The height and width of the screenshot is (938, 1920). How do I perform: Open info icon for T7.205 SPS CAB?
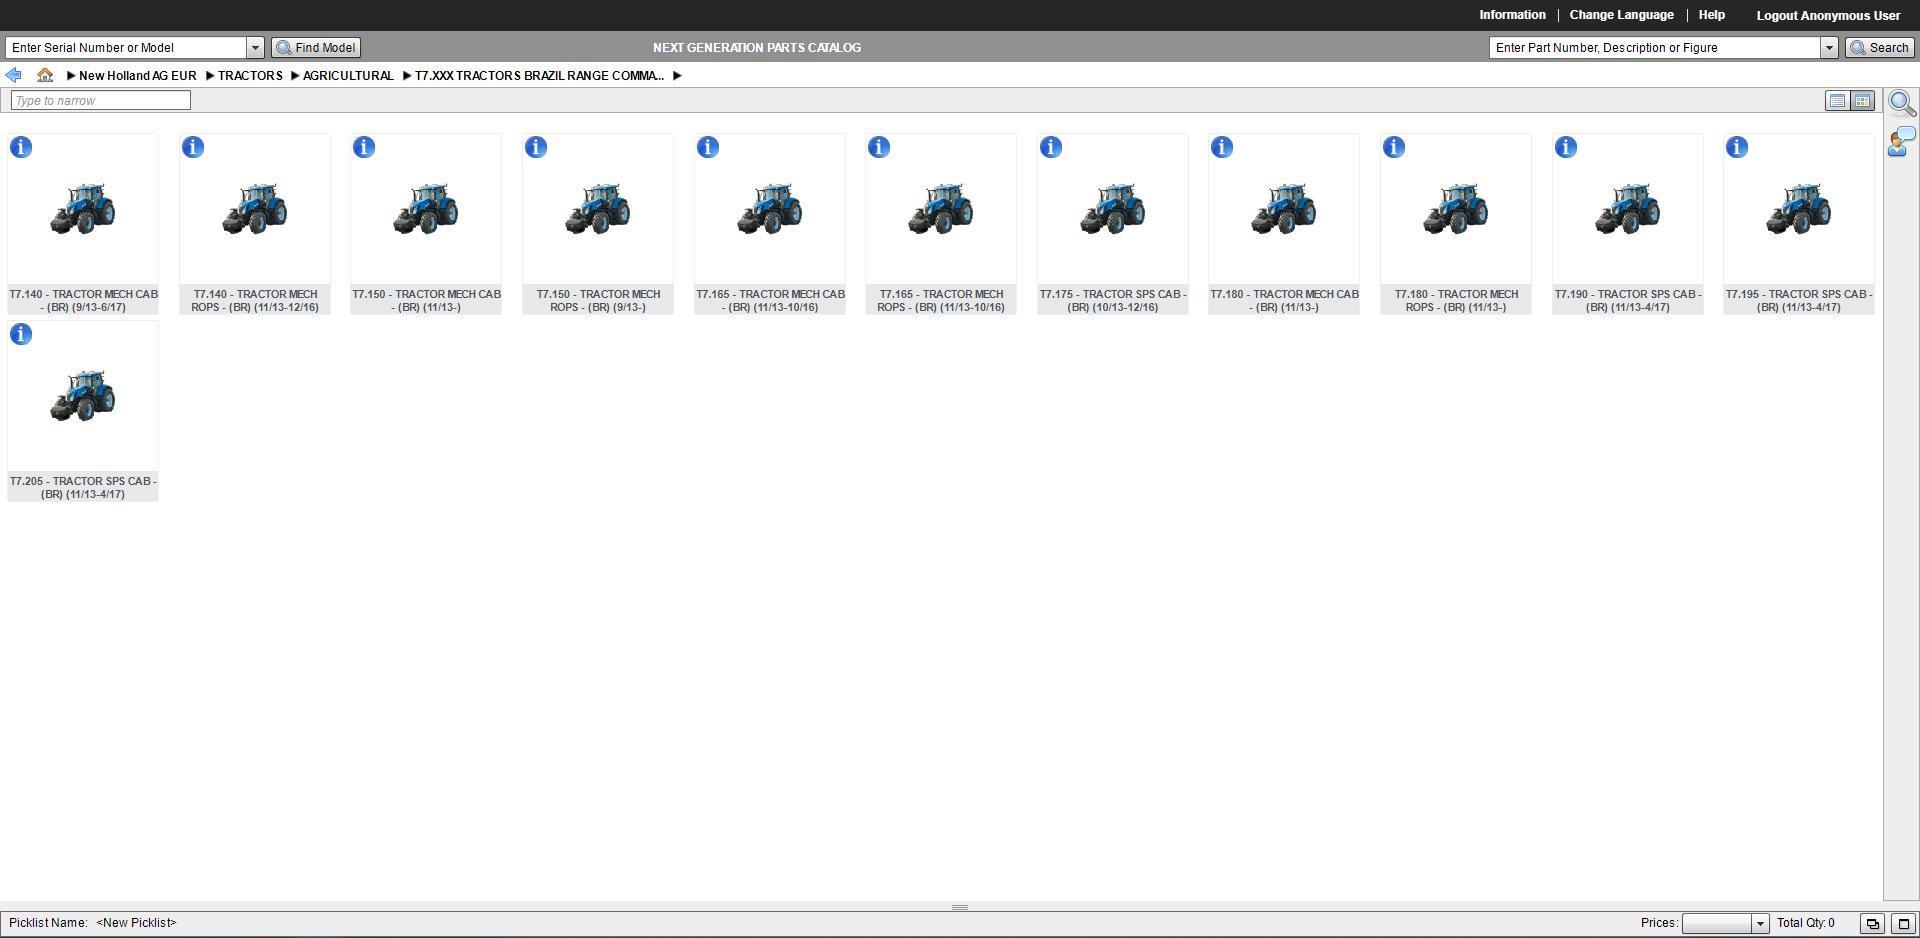[x=21, y=335]
